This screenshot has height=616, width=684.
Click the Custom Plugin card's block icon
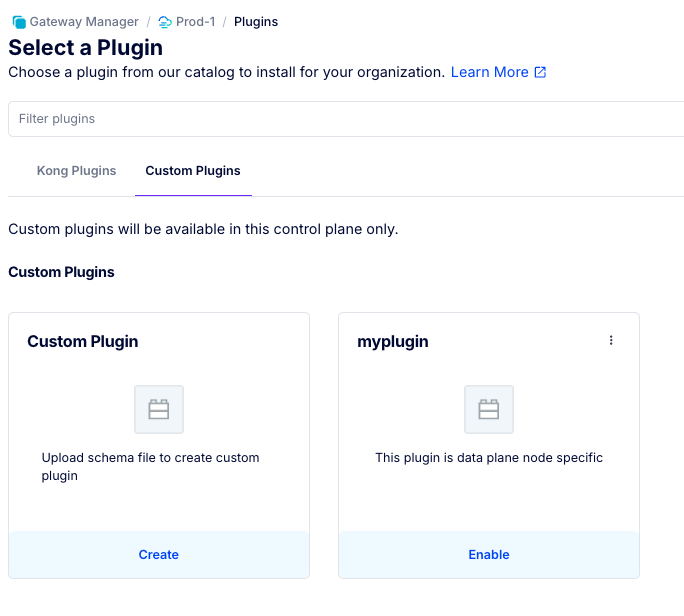(x=159, y=409)
